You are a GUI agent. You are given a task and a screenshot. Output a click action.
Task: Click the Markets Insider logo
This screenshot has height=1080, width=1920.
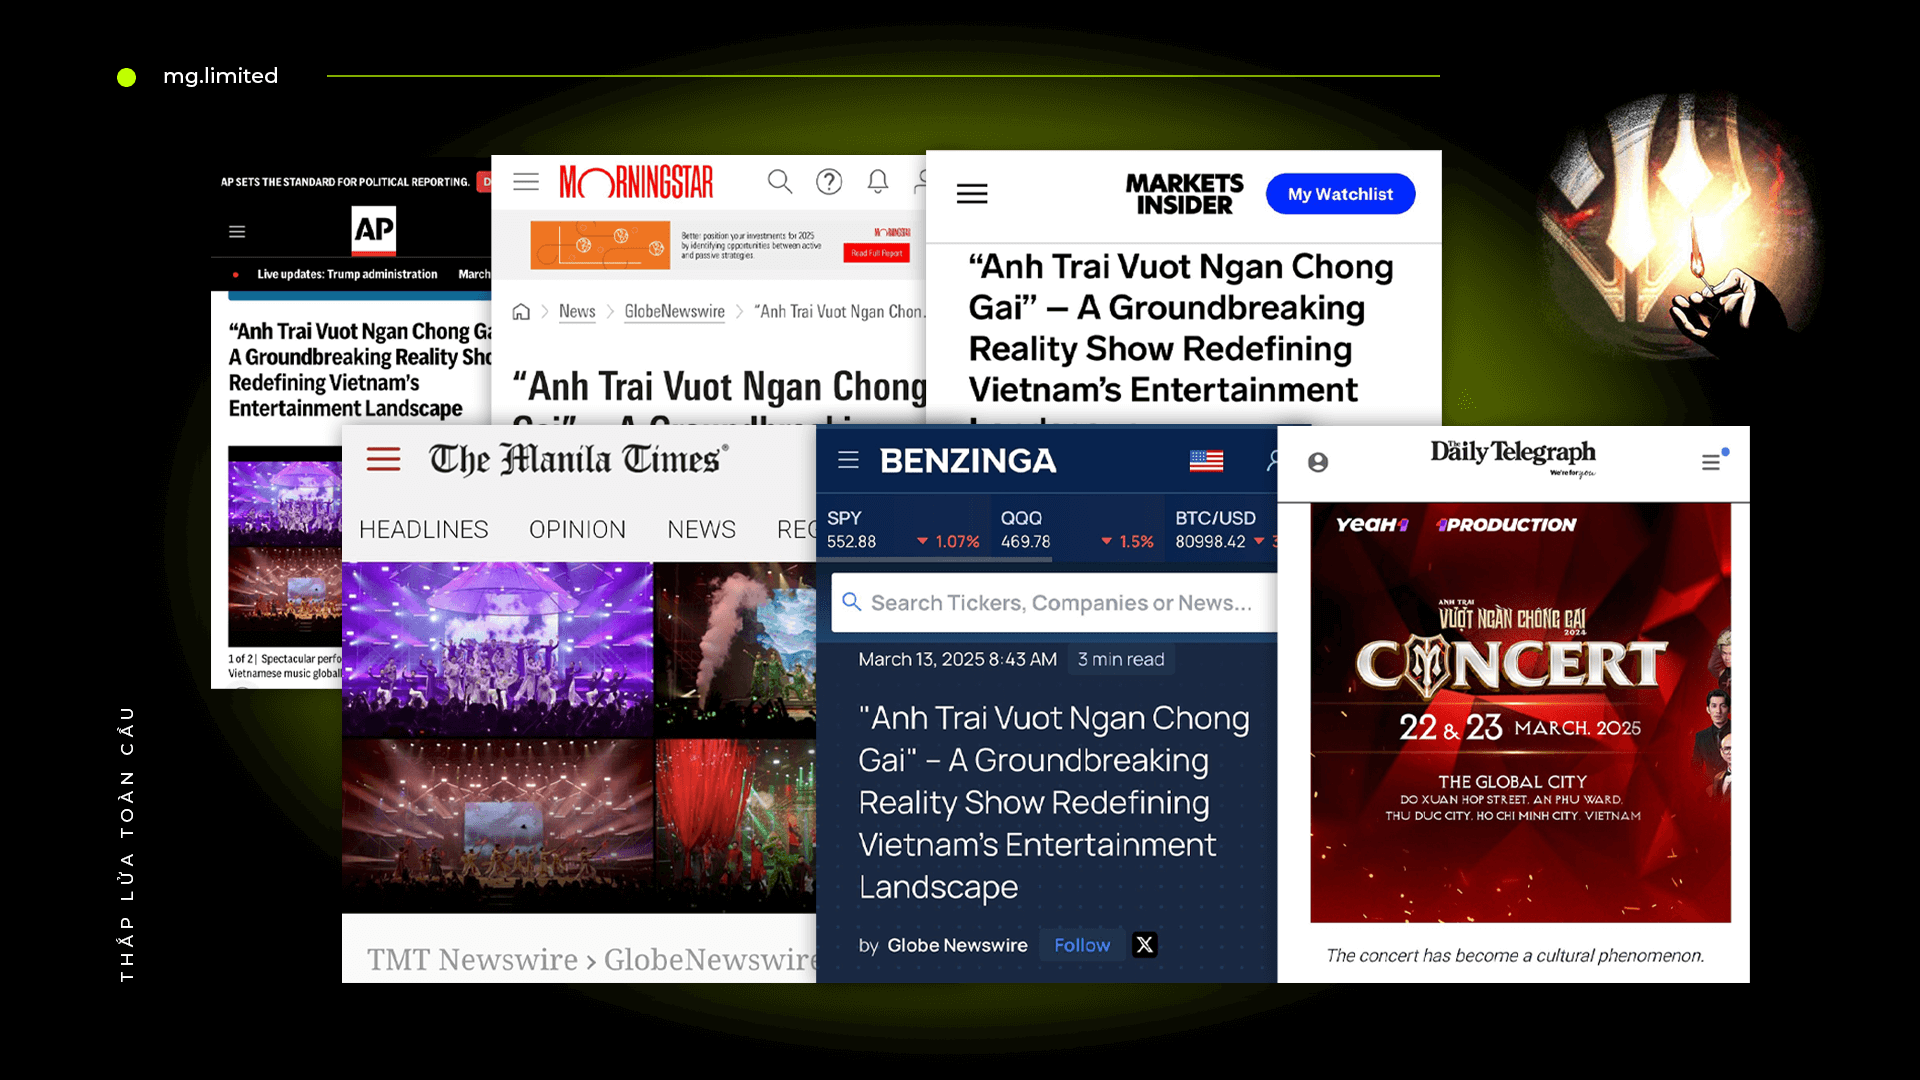(x=1184, y=194)
